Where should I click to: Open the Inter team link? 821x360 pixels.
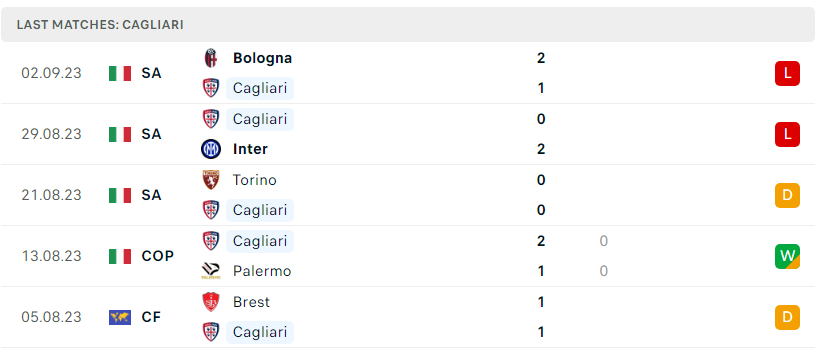click(250, 150)
